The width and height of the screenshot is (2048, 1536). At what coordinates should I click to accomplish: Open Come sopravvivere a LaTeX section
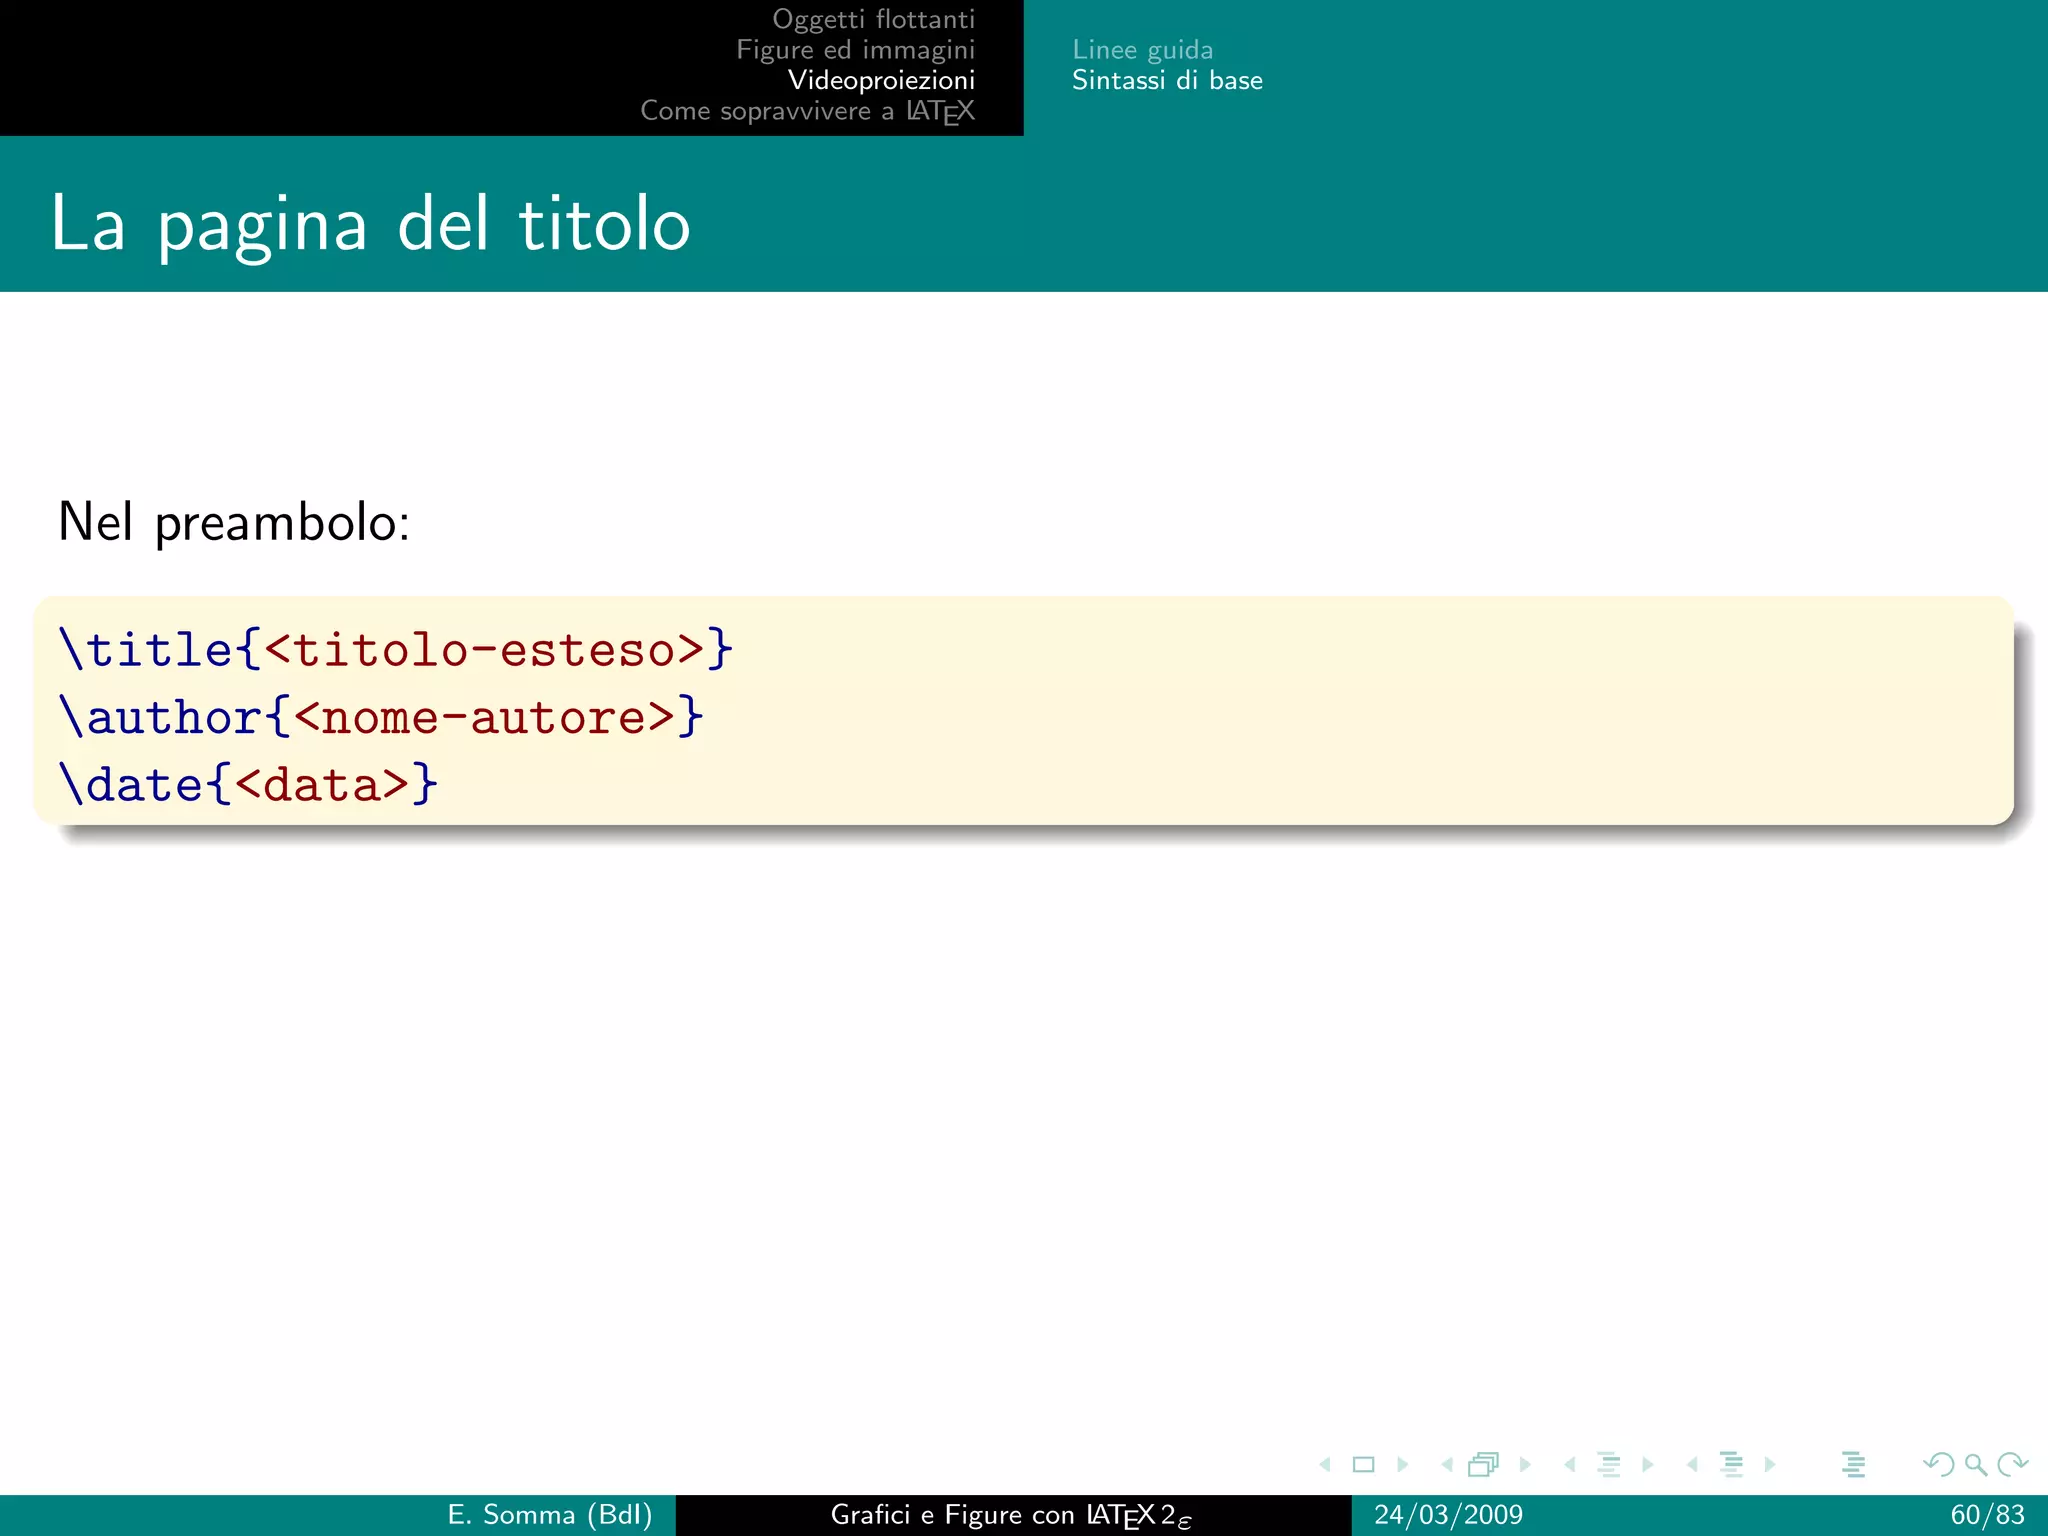pos(808,111)
